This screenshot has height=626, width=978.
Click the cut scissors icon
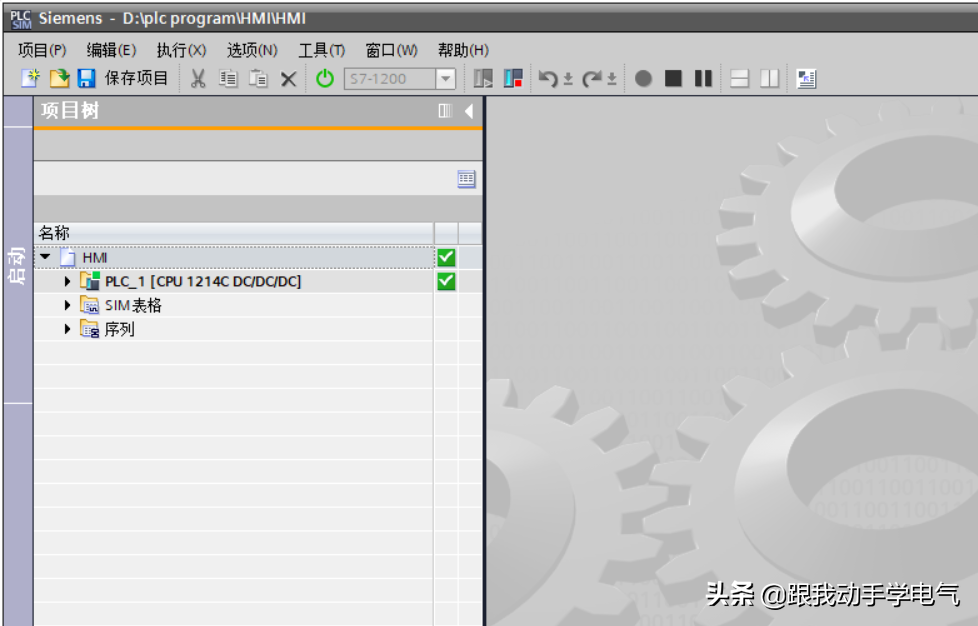tap(198, 78)
